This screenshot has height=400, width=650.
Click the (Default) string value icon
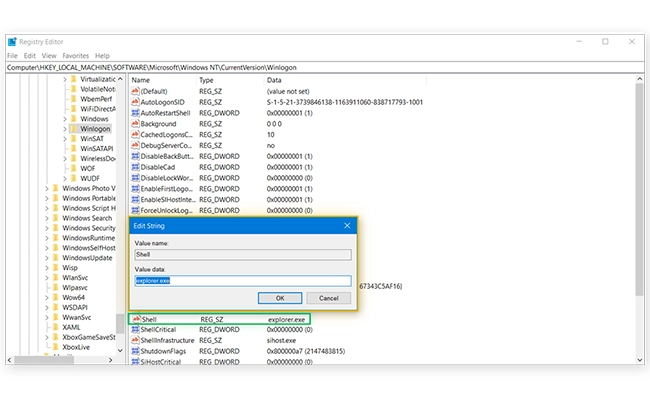click(135, 91)
